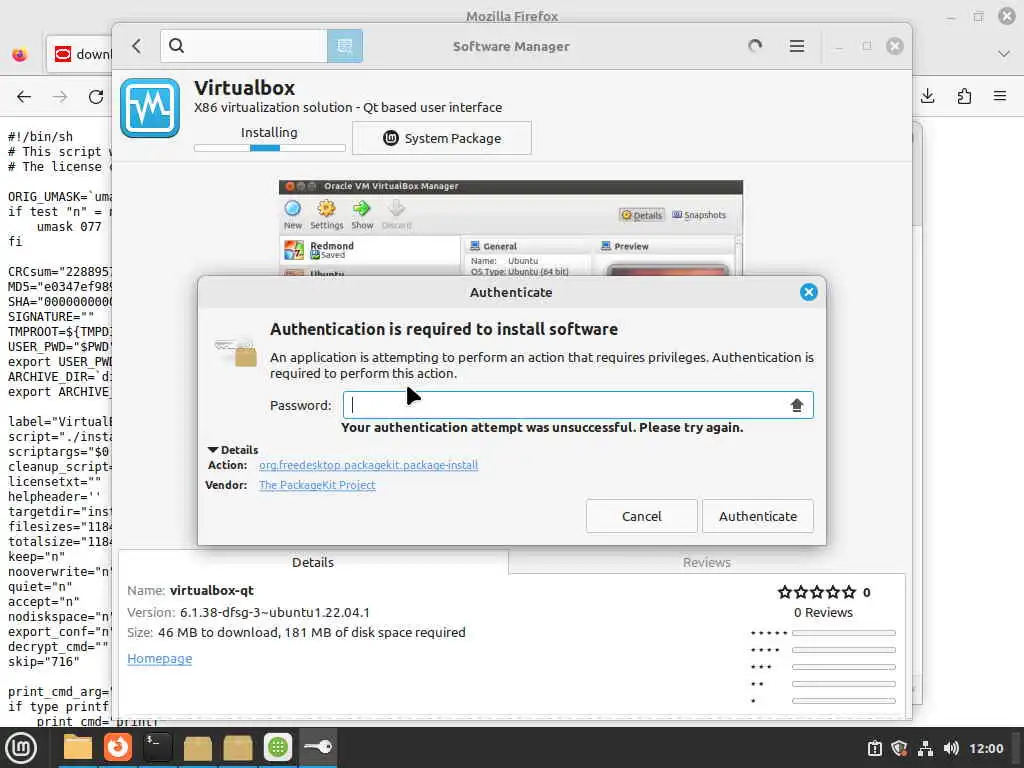1024x768 pixels.
Task: Click the VirtualBox Manager screenshot preview
Action: (x=511, y=228)
